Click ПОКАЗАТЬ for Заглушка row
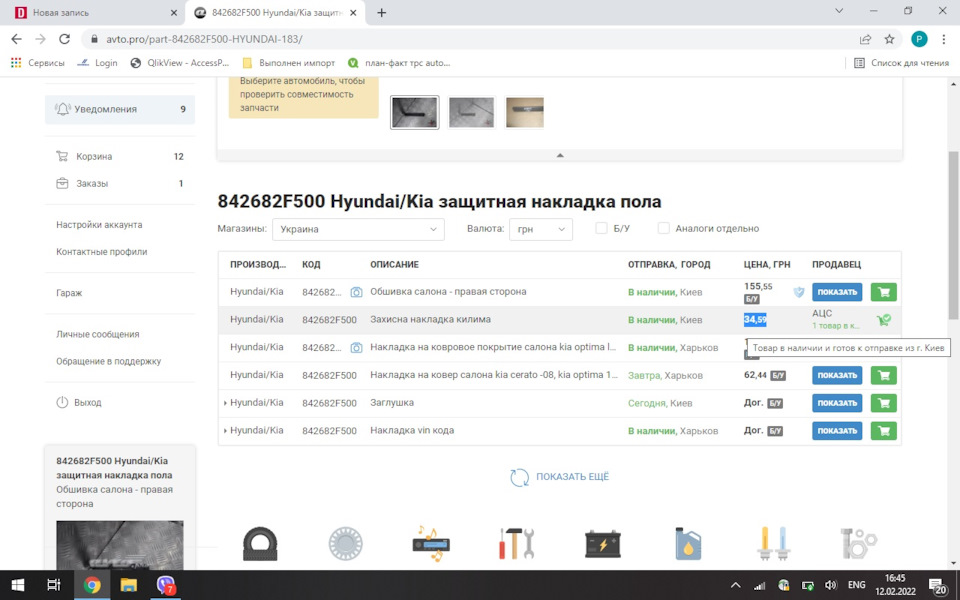 tap(837, 403)
